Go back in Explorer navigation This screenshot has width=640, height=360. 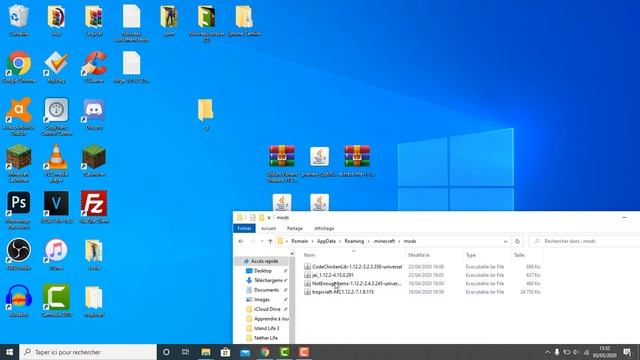241,241
